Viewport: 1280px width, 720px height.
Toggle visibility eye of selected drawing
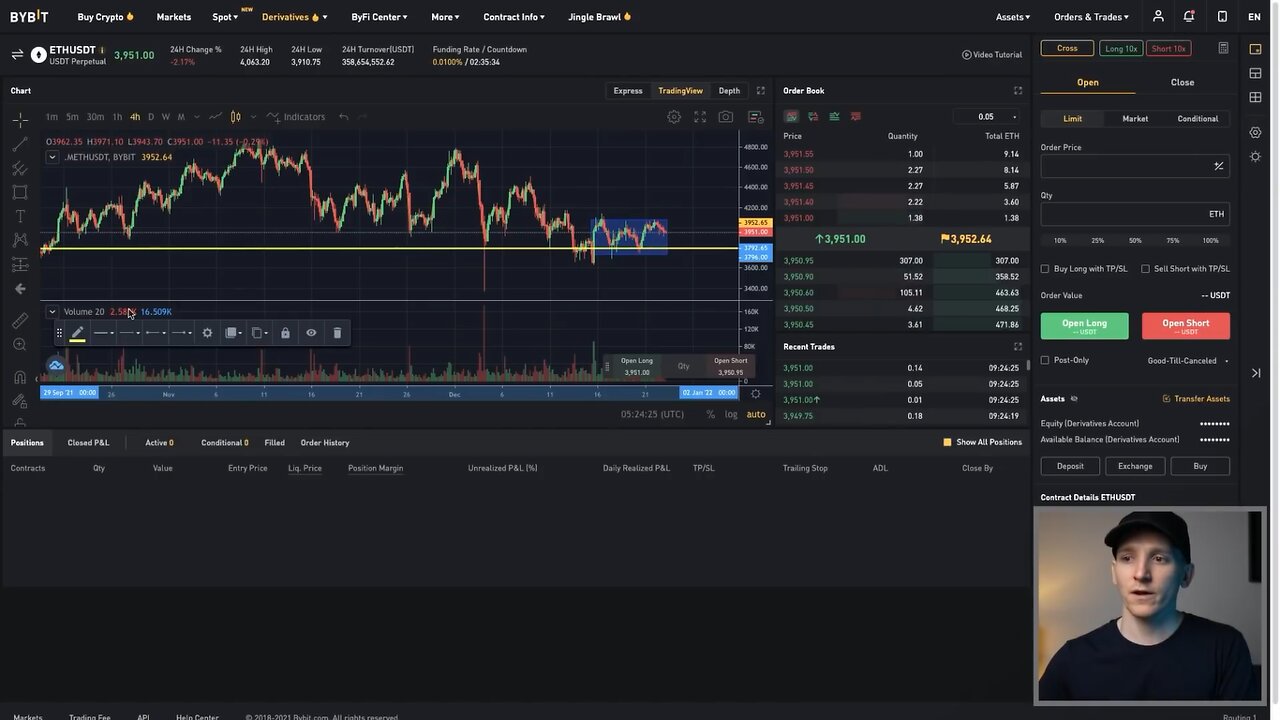click(311, 333)
